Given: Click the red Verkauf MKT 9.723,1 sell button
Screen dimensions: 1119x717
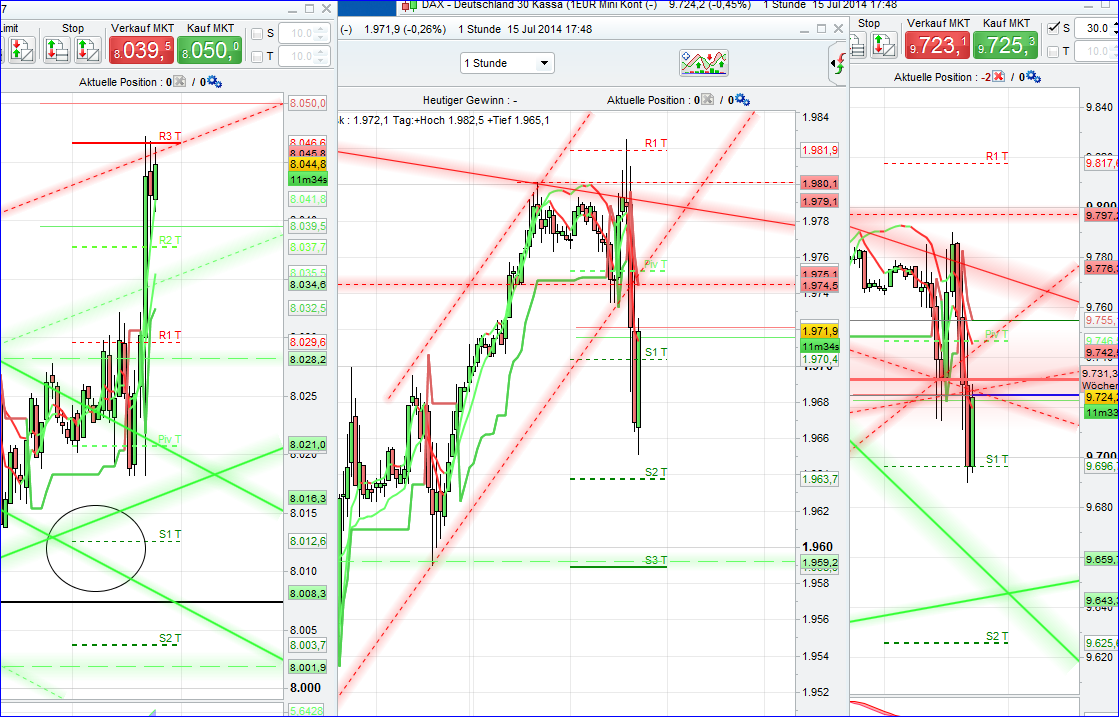Looking at the screenshot, I should 936,44.
